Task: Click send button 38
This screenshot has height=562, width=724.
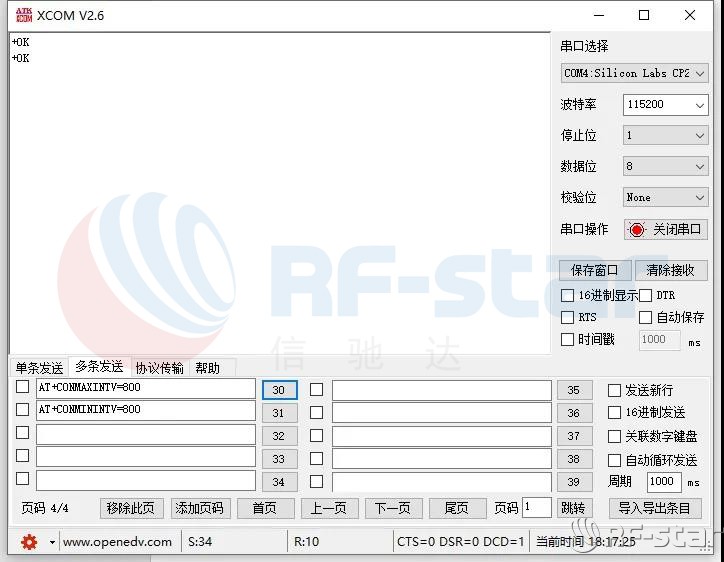Action: (x=575, y=459)
